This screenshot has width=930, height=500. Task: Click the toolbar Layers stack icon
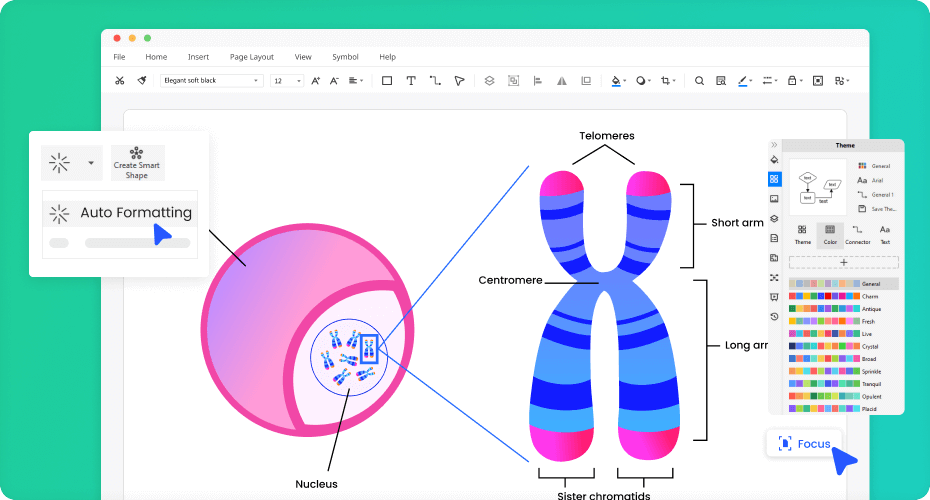click(489, 81)
